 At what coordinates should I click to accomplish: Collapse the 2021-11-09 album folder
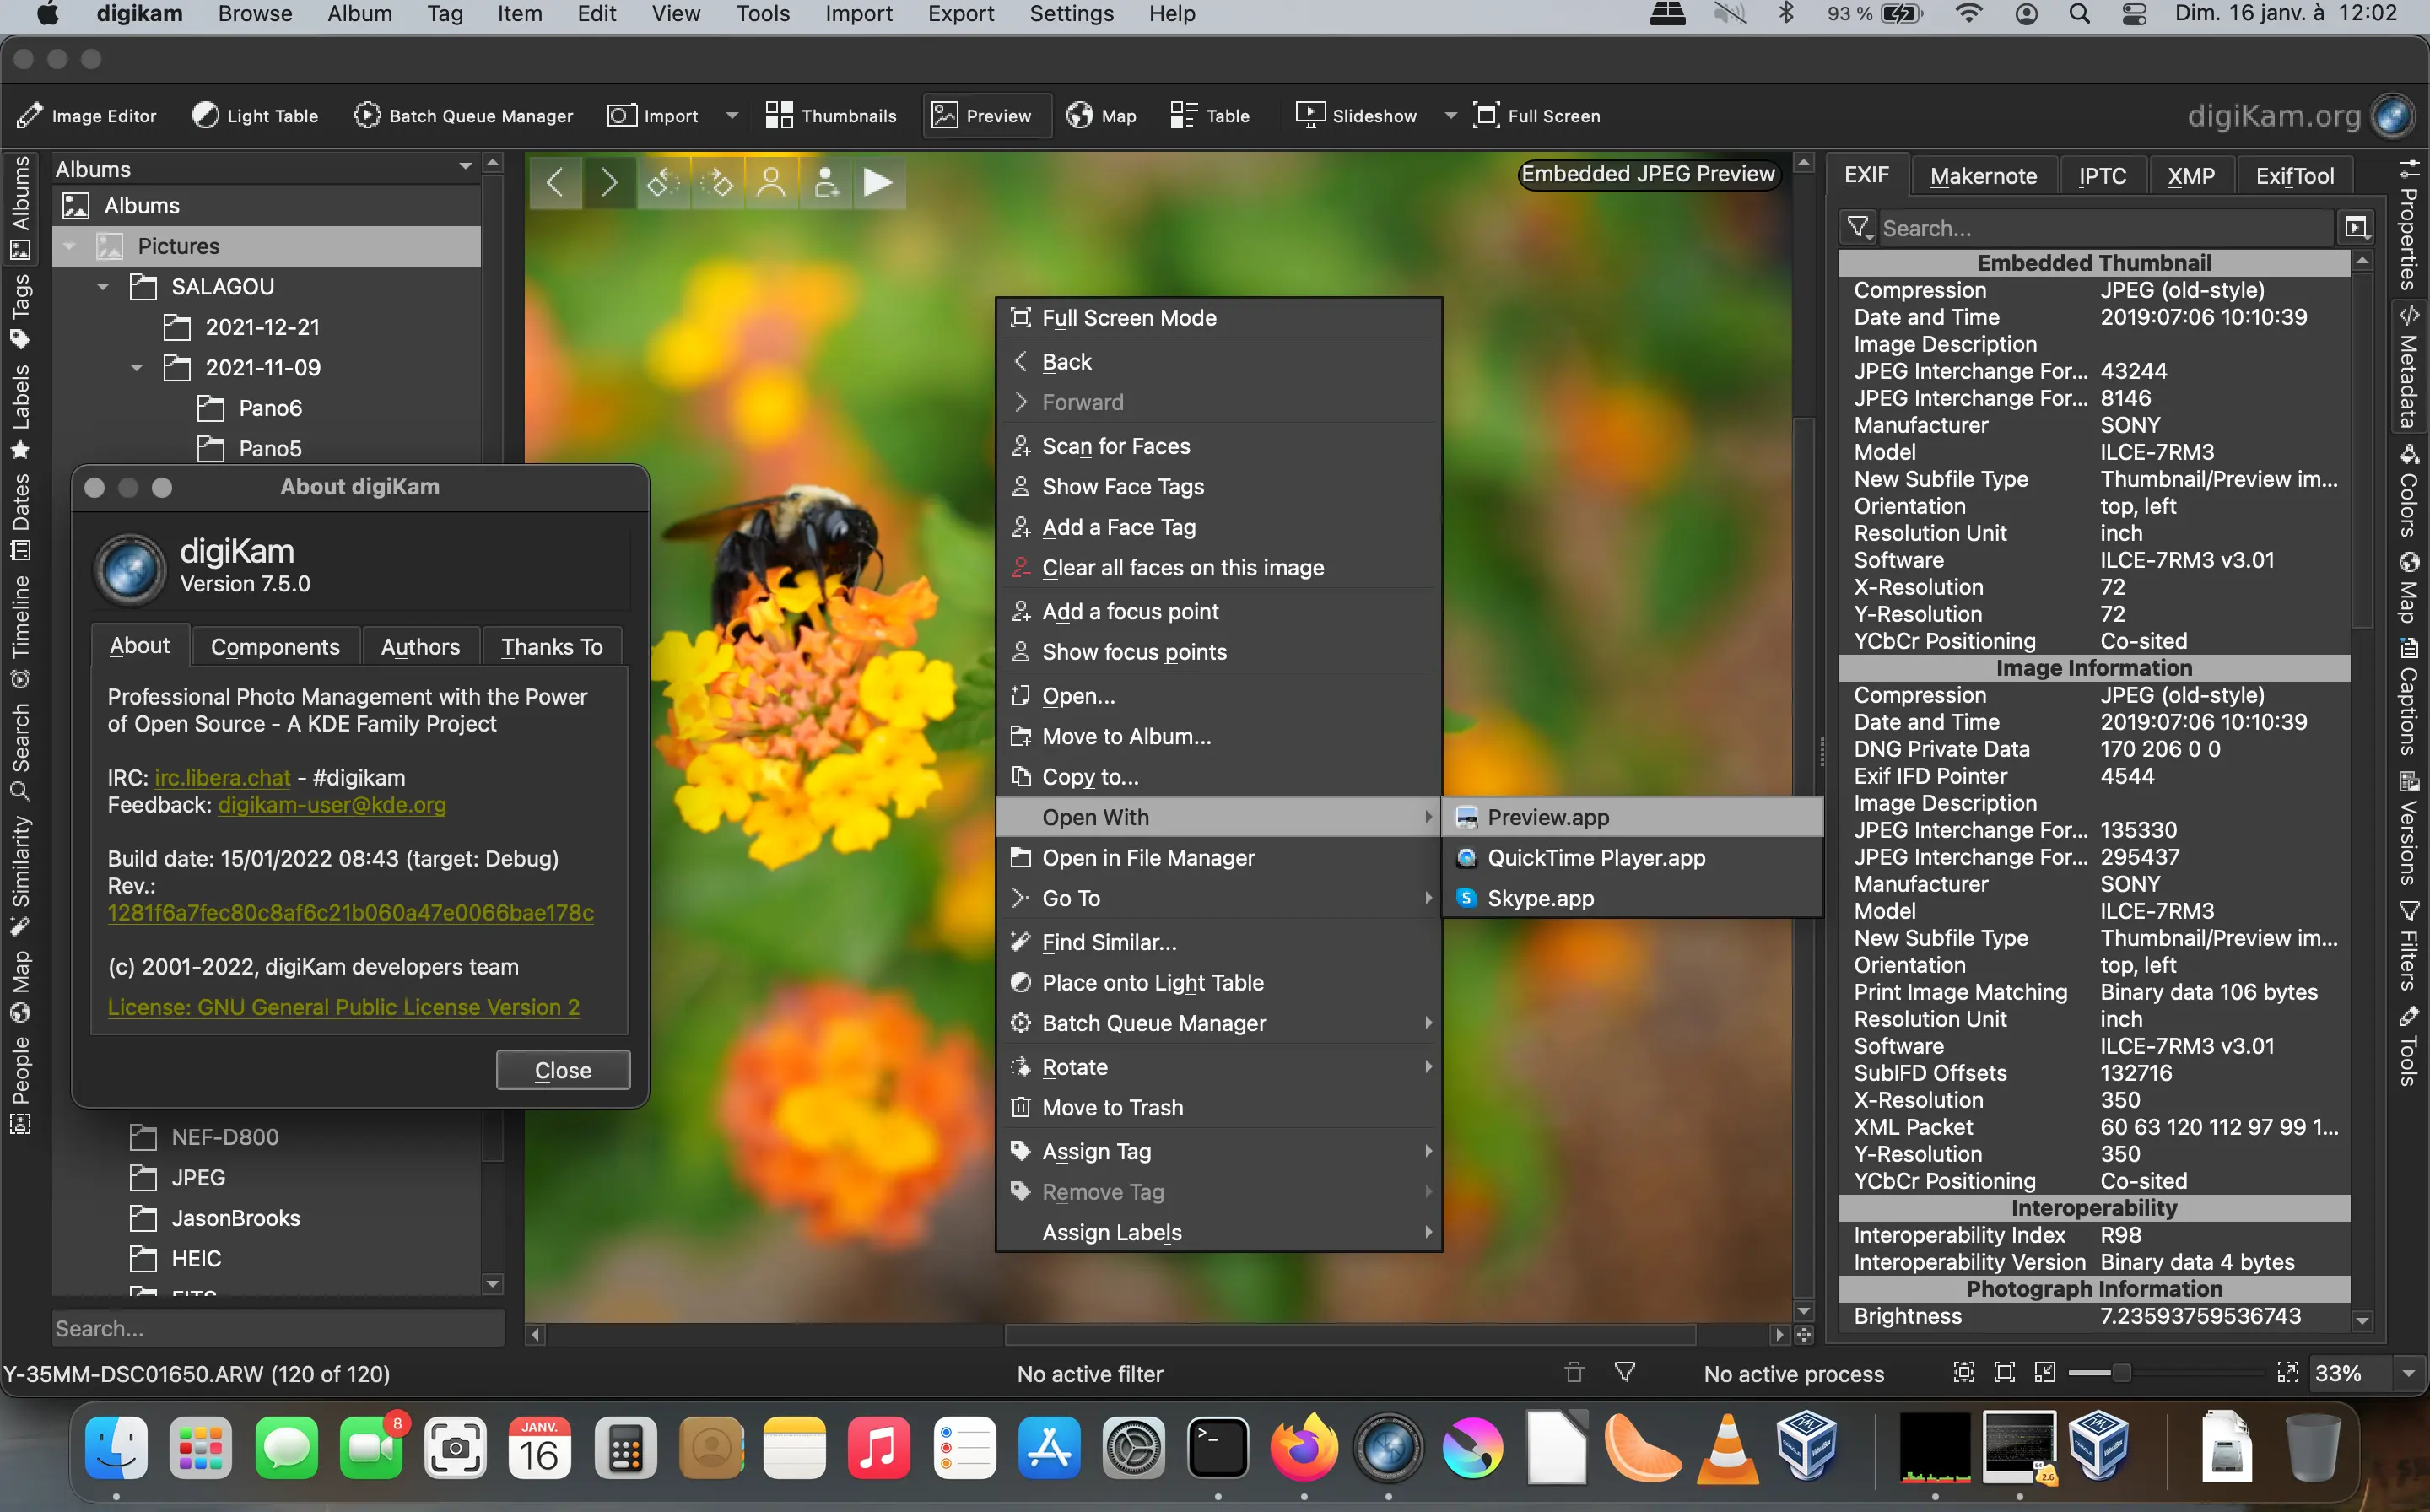tap(138, 367)
